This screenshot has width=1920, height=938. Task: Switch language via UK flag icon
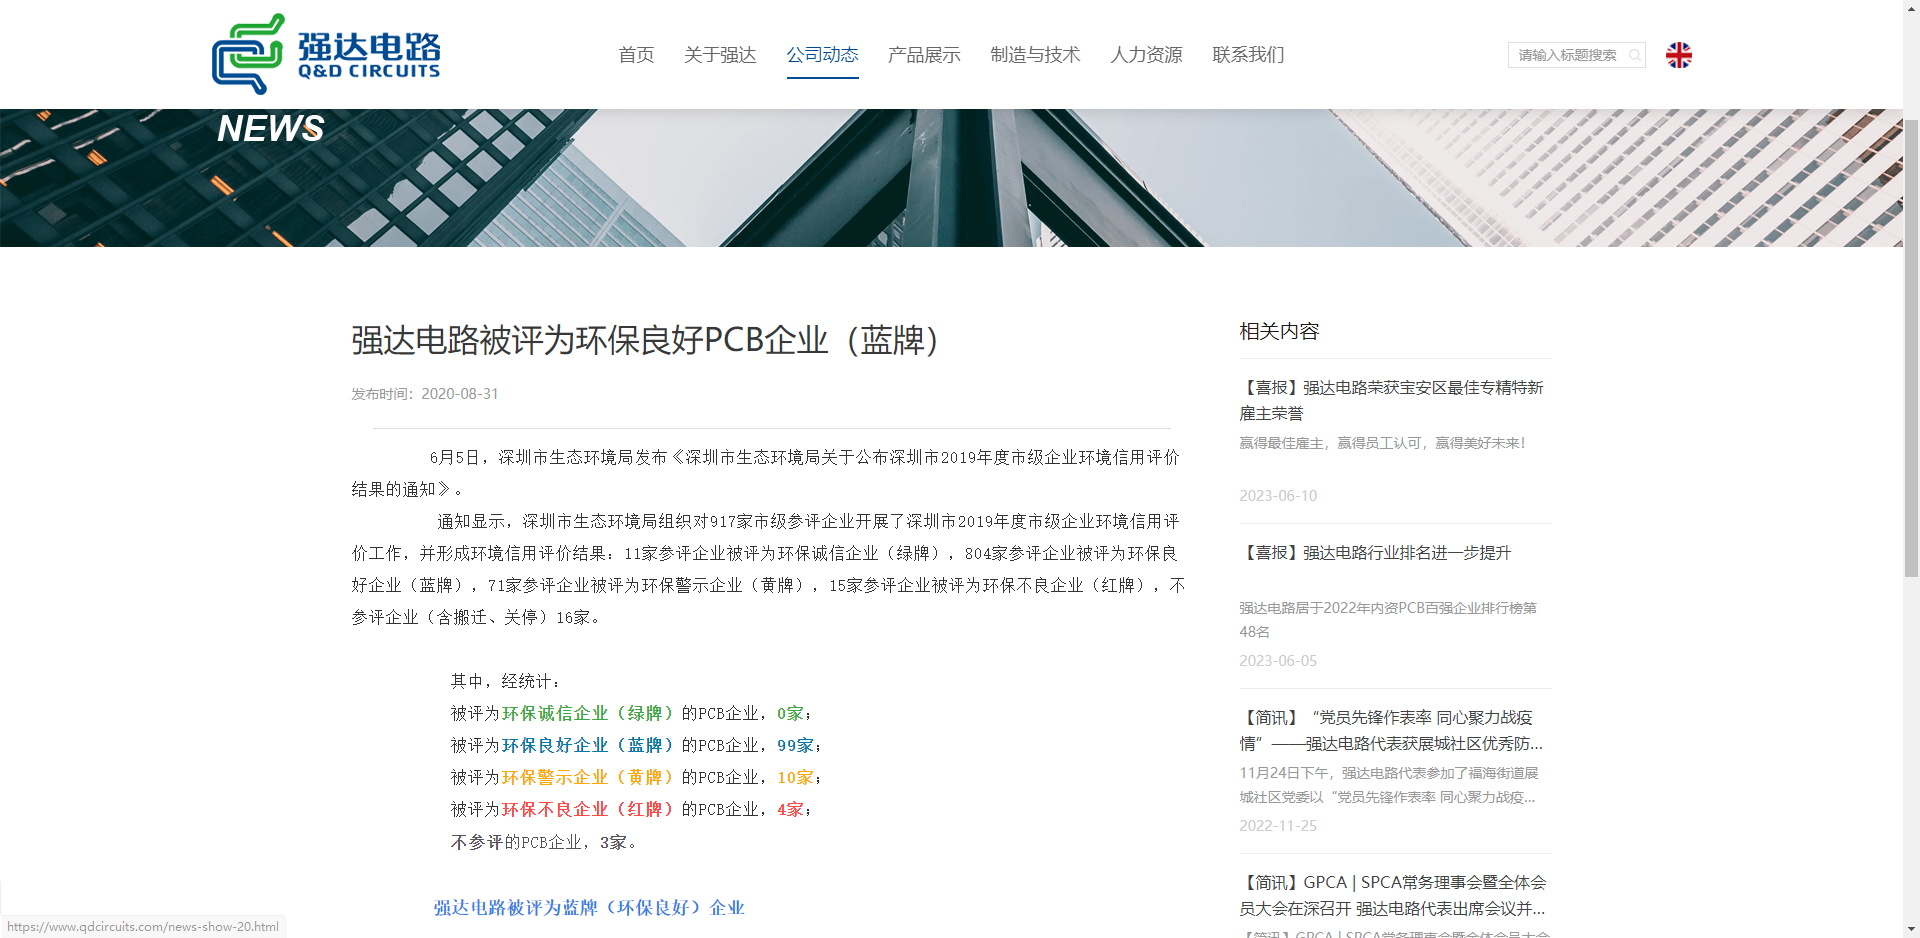1678,55
